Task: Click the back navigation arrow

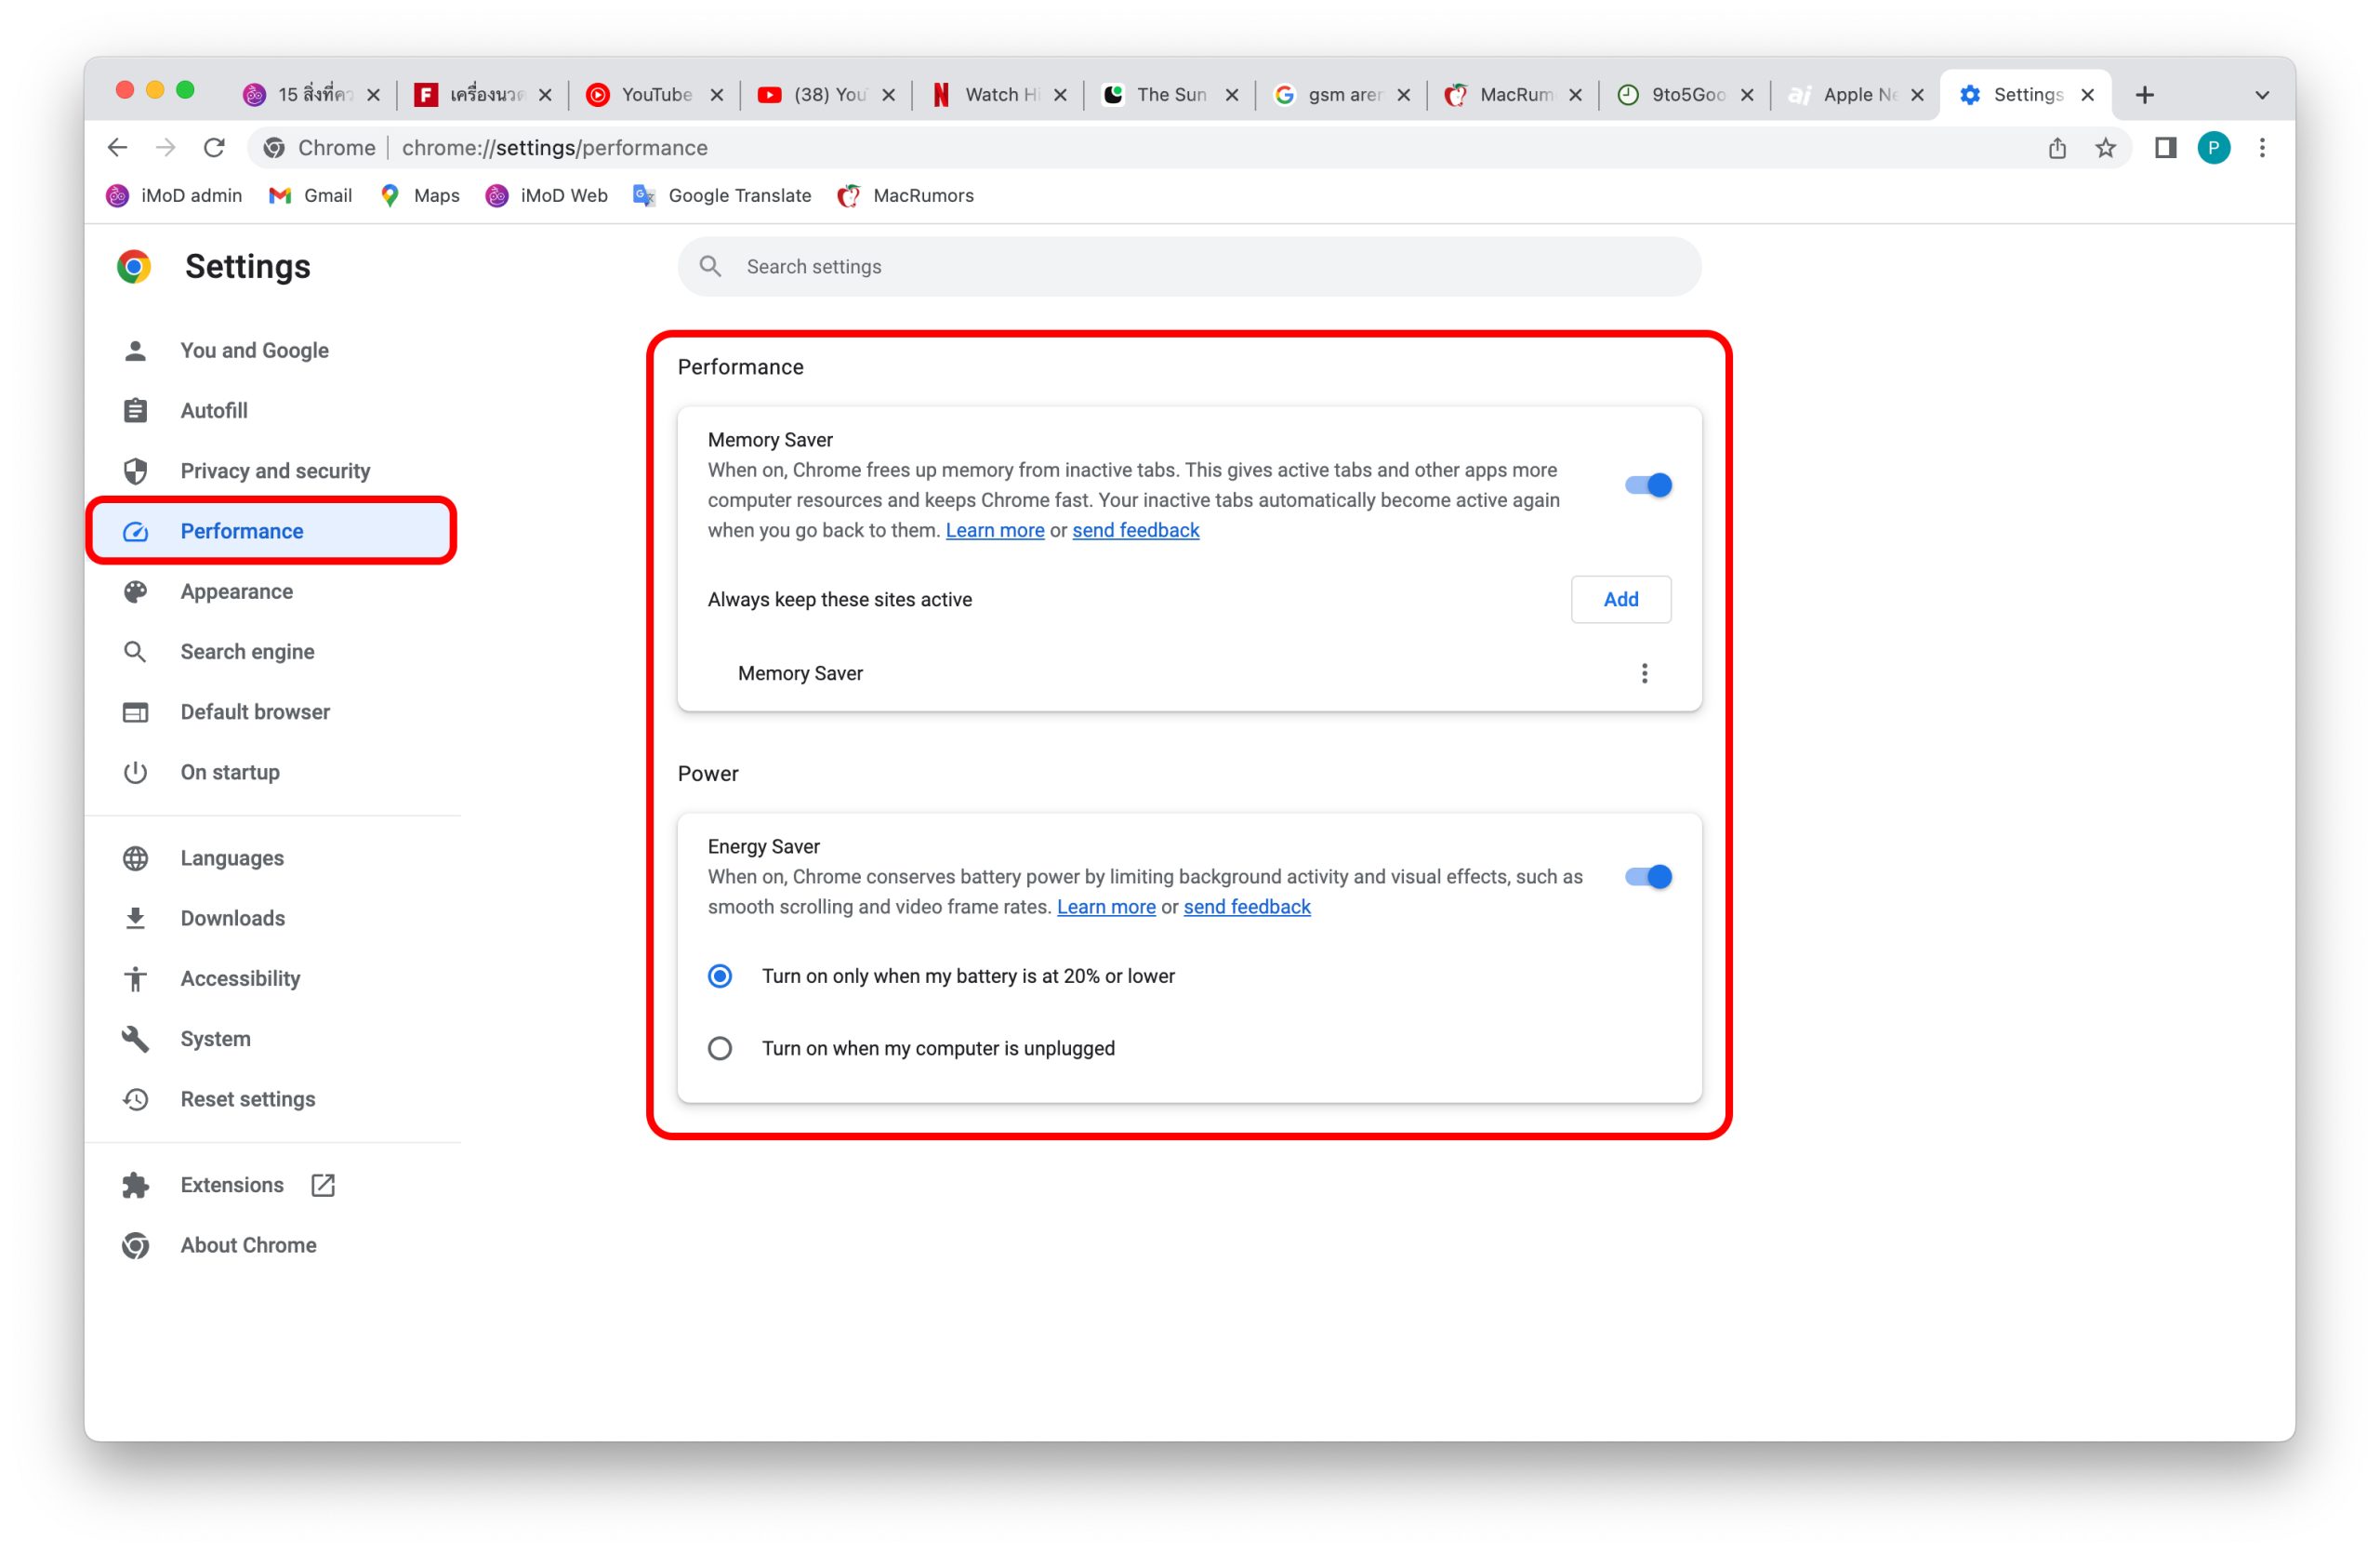Action: click(118, 148)
